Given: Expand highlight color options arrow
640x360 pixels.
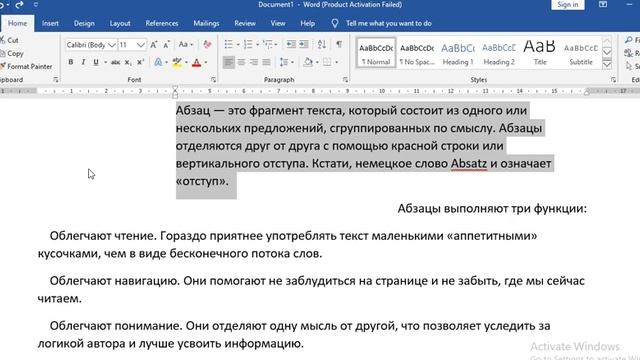Looking at the screenshot, I should (186, 62).
